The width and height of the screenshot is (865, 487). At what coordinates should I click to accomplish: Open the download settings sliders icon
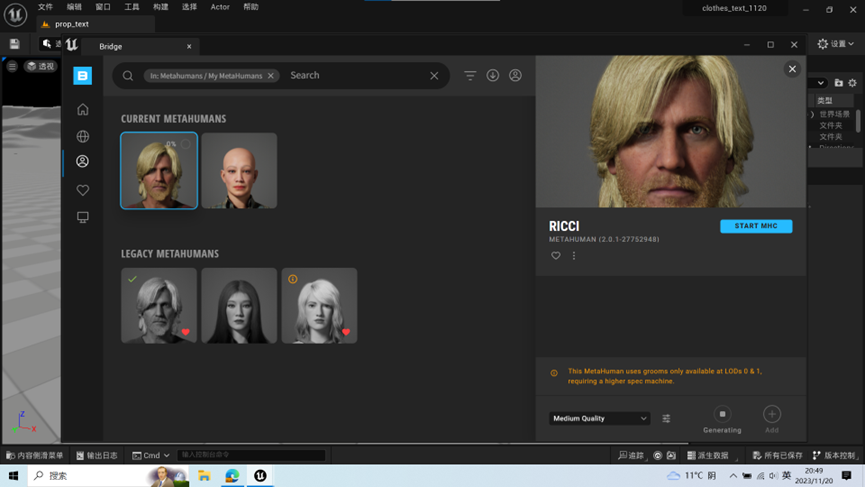[666, 419]
